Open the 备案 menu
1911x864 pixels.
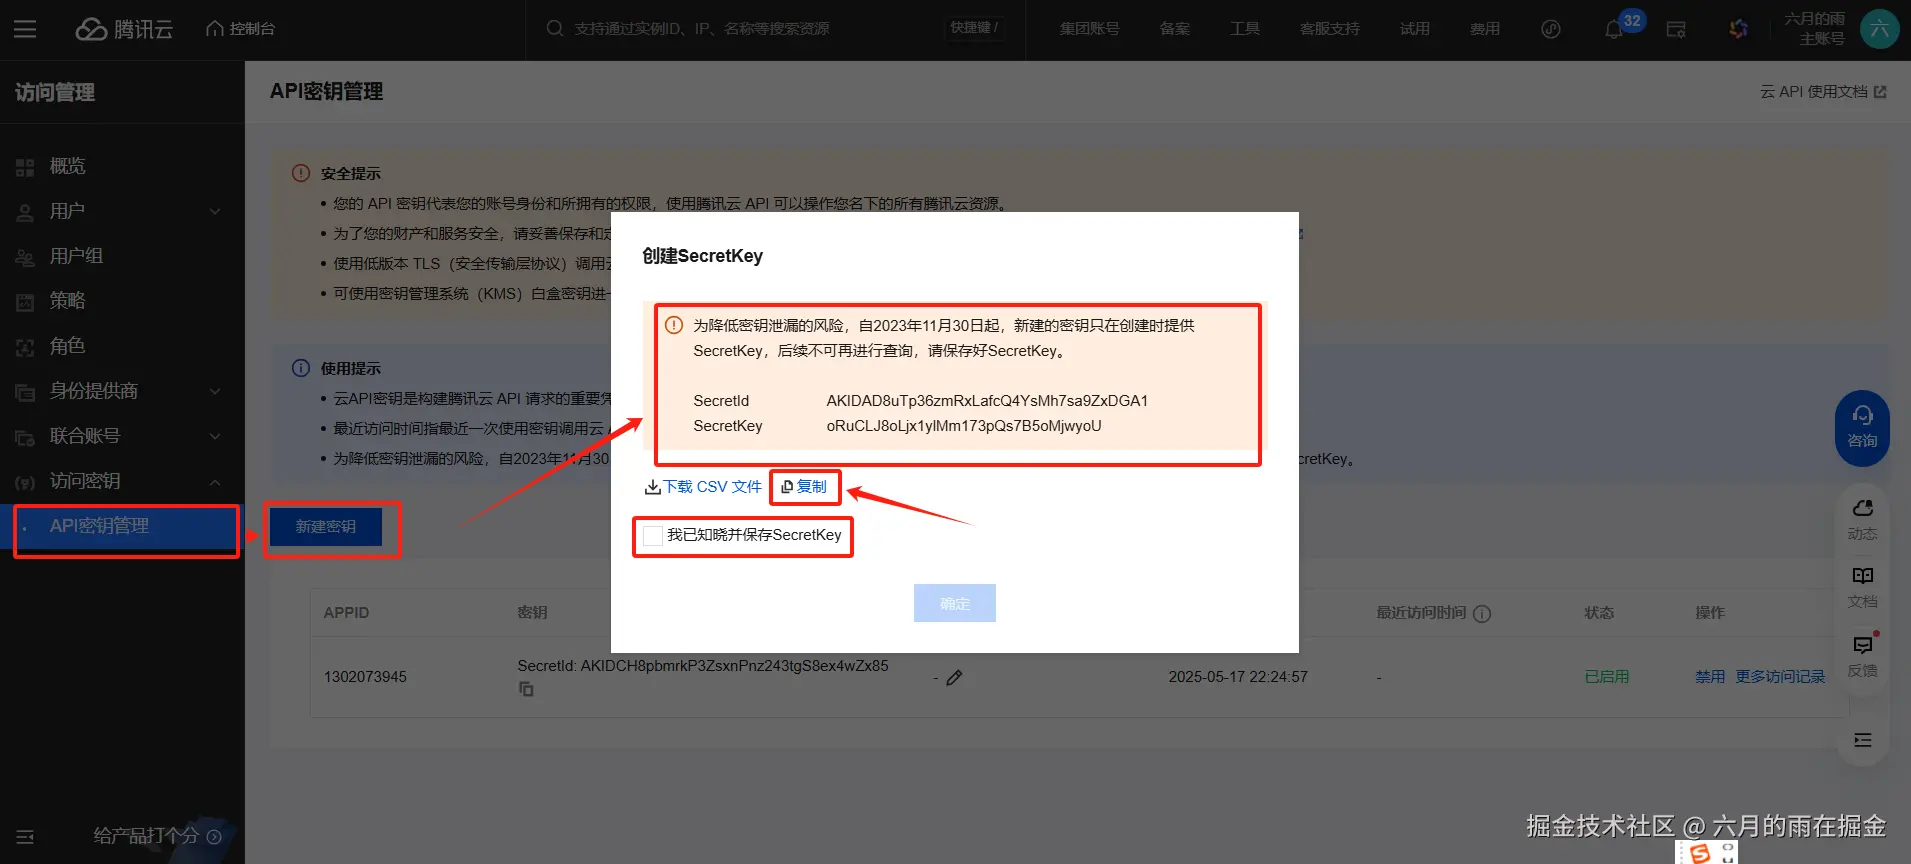click(x=1174, y=29)
